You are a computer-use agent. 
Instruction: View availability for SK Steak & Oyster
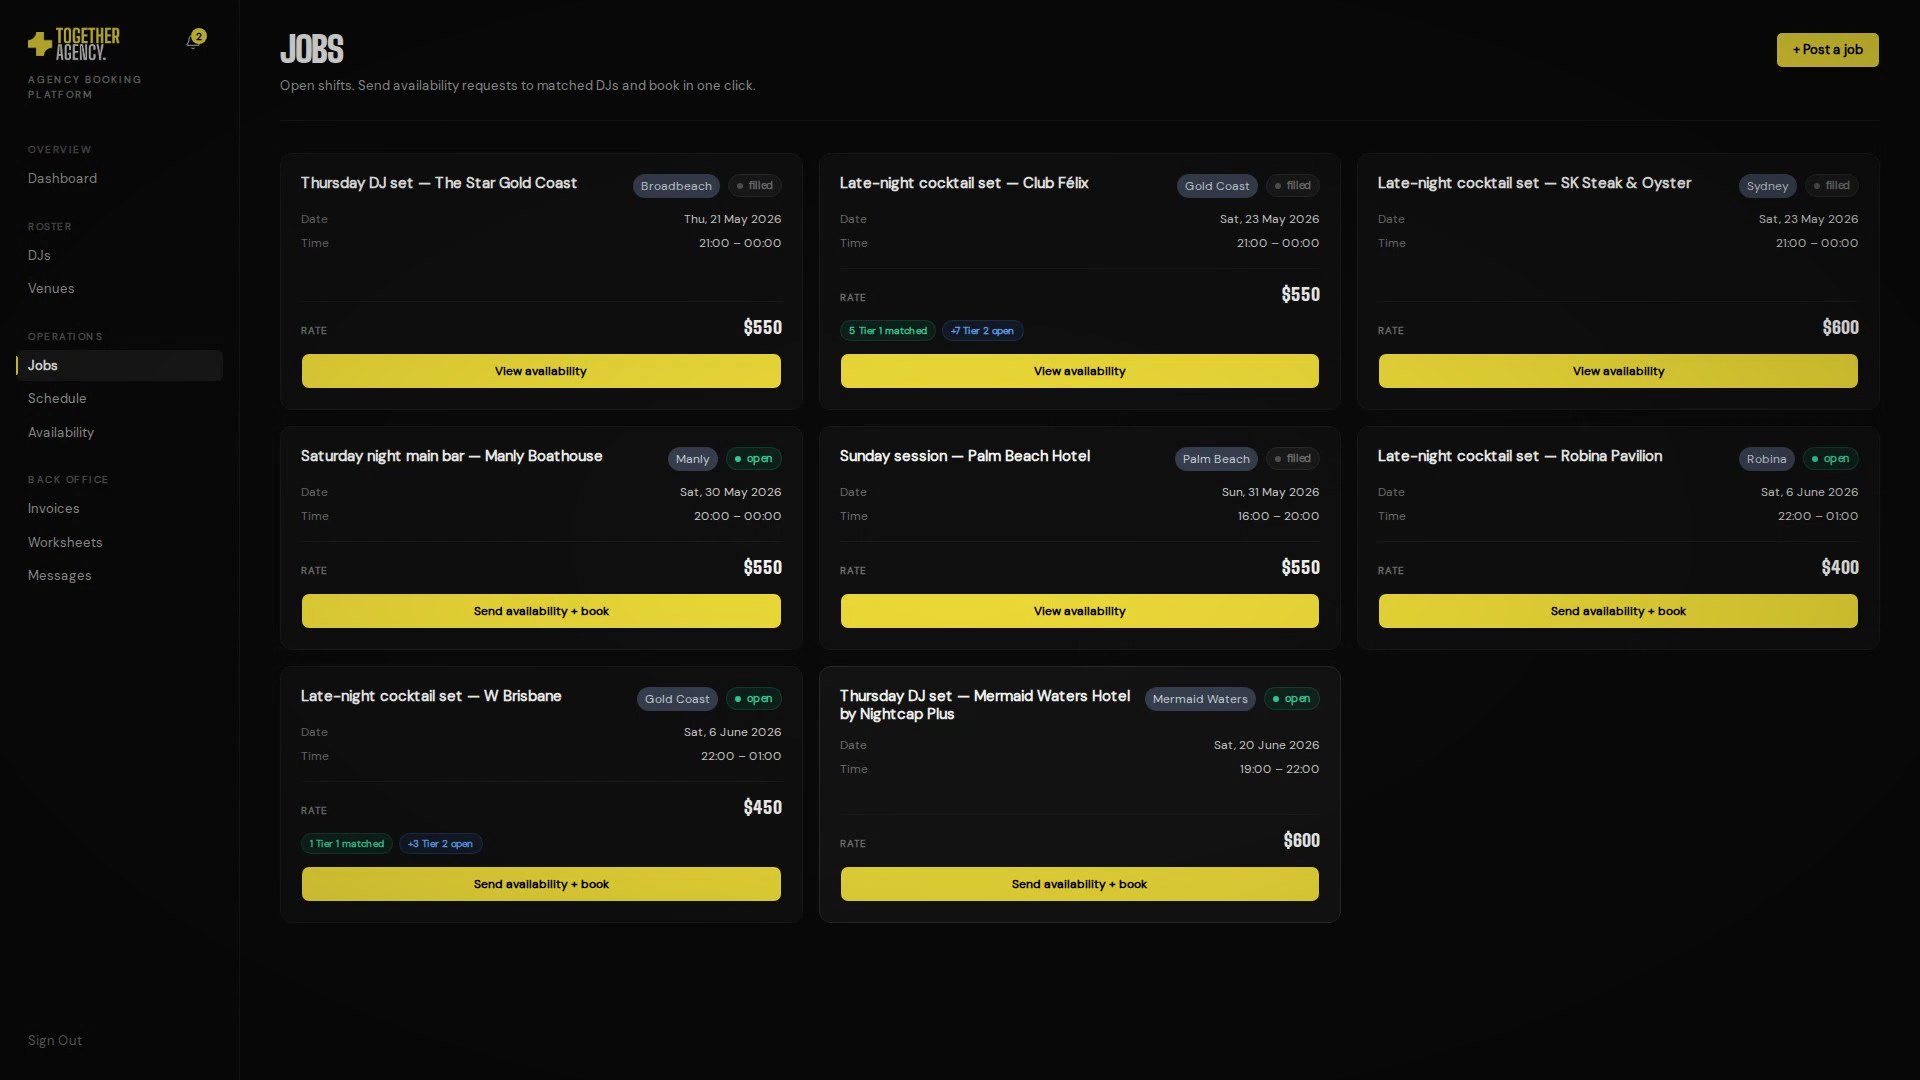(x=1618, y=371)
